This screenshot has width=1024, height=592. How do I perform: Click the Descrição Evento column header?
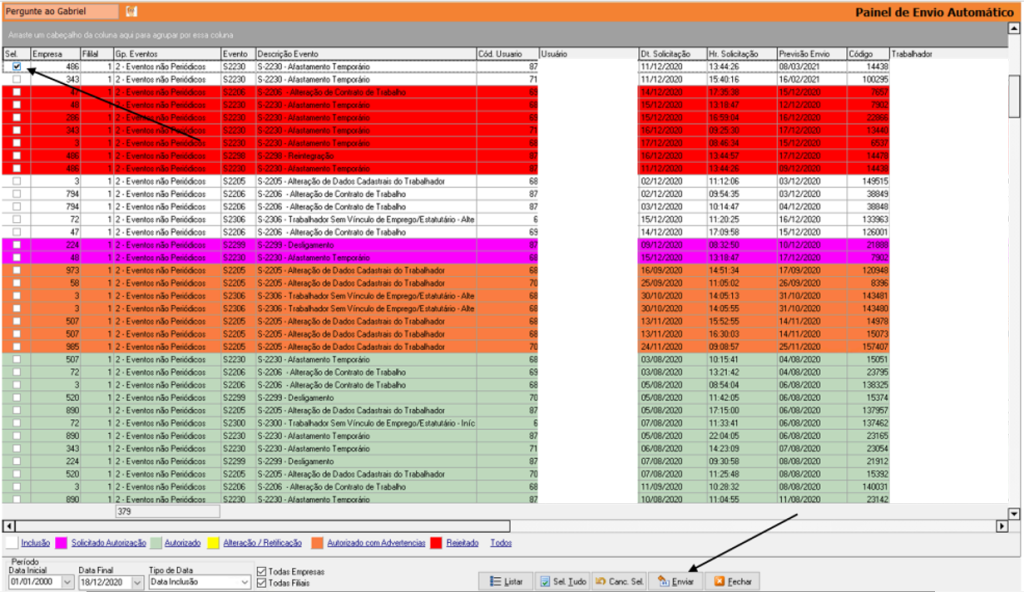366,54
